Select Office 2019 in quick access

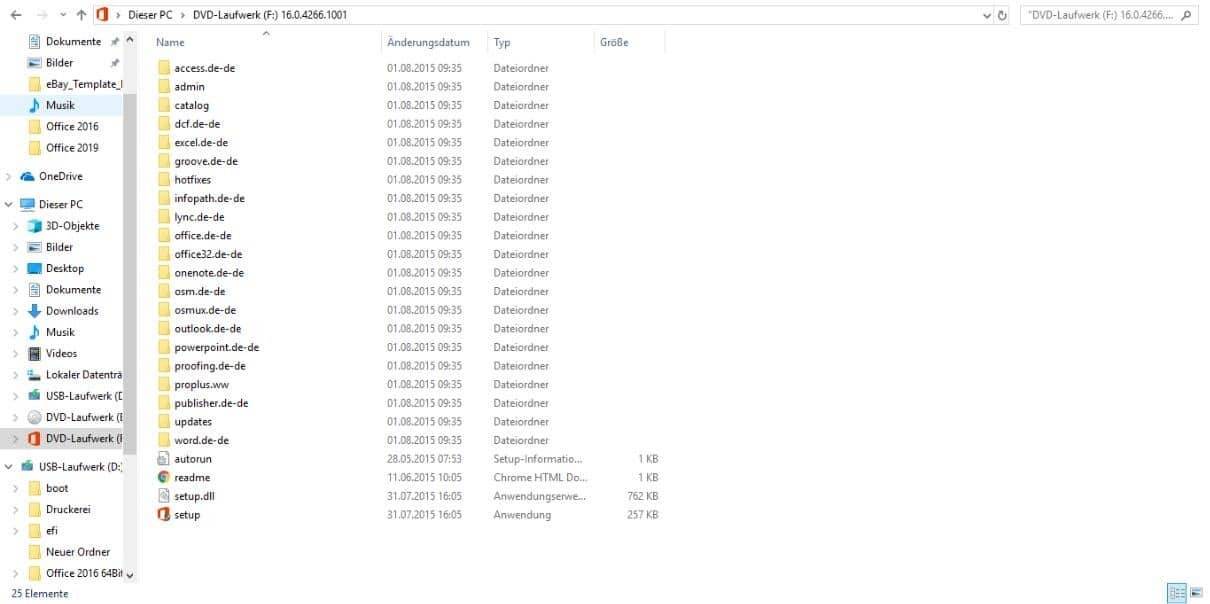click(72, 148)
